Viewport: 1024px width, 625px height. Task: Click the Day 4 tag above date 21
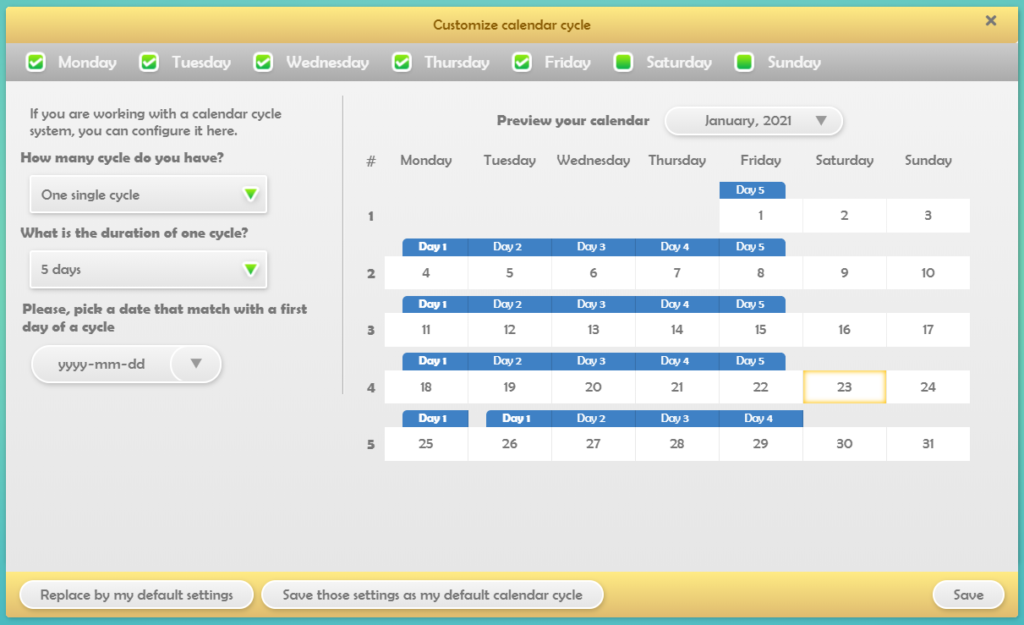(x=677, y=361)
